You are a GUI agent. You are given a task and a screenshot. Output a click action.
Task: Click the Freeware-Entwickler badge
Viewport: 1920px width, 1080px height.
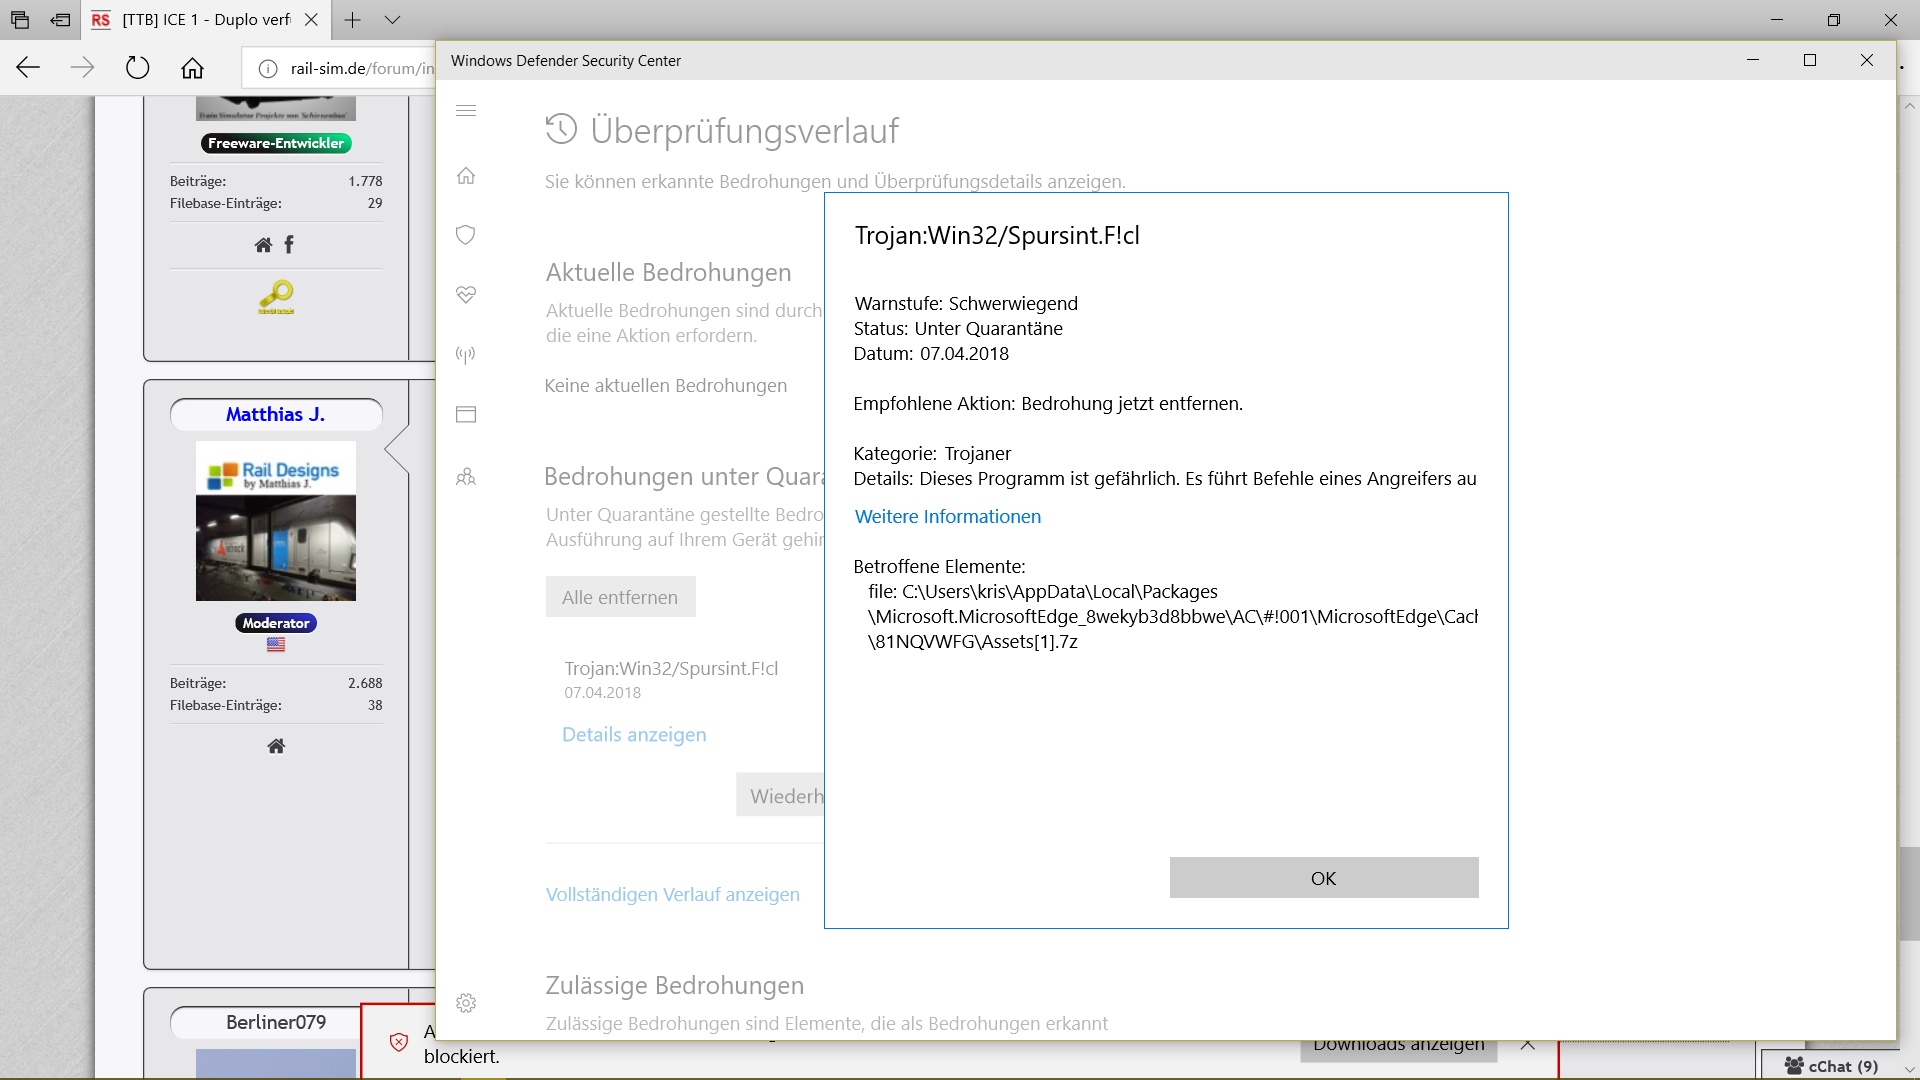(276, 143)
